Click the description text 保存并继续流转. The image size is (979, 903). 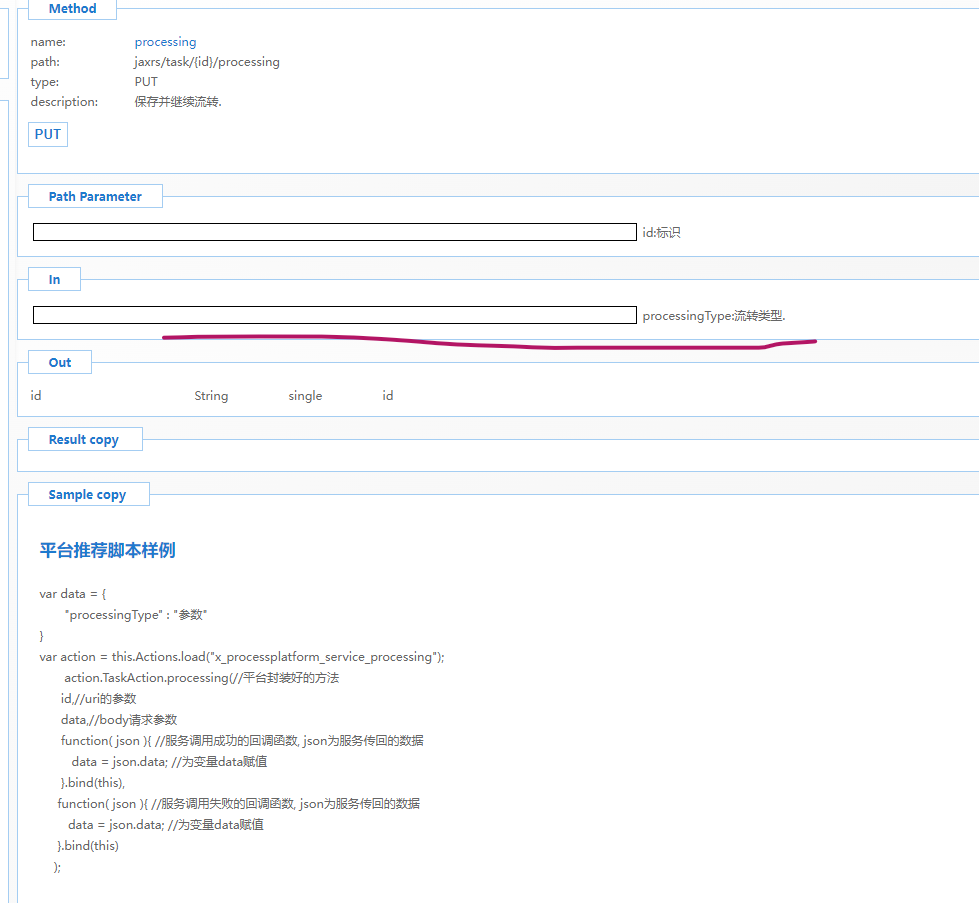tap(178, 102)
